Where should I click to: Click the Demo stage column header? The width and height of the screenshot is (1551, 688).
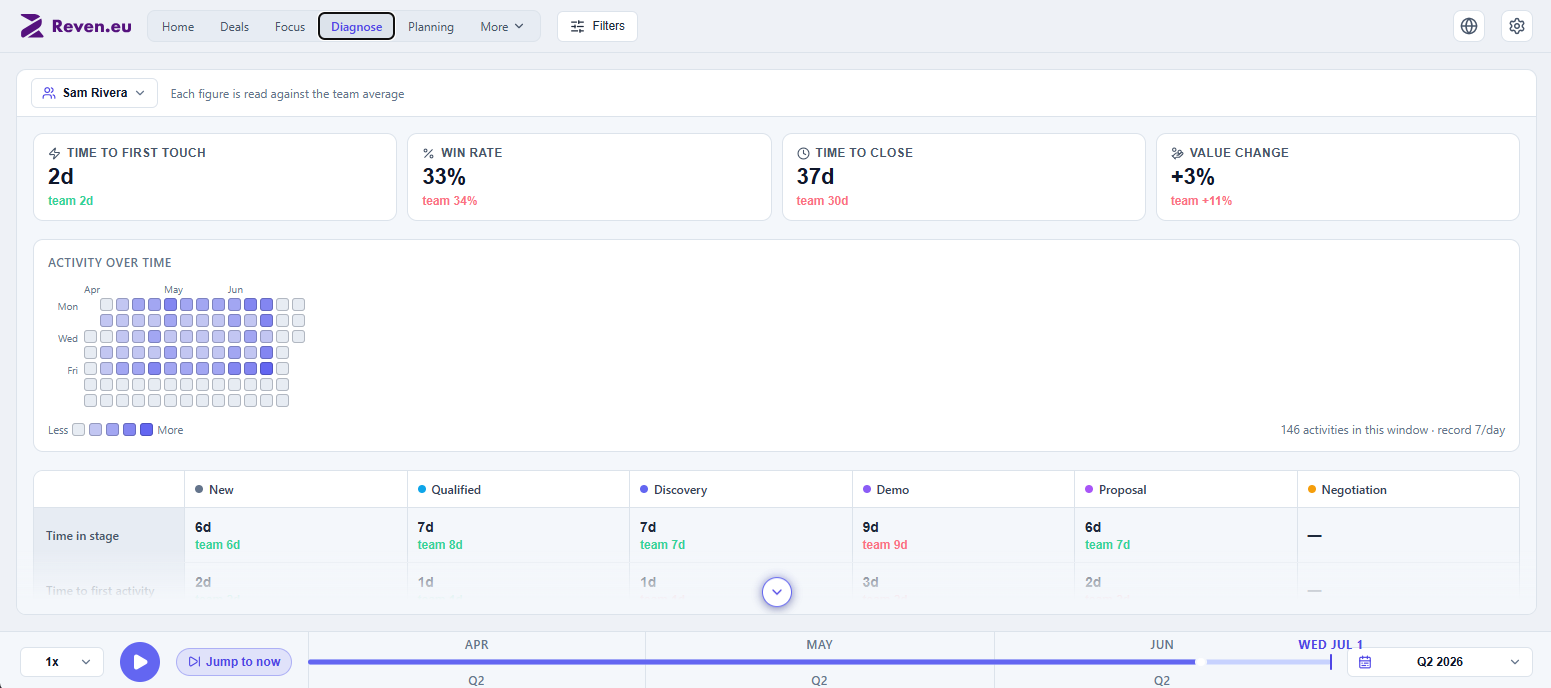tap(963, 490)
